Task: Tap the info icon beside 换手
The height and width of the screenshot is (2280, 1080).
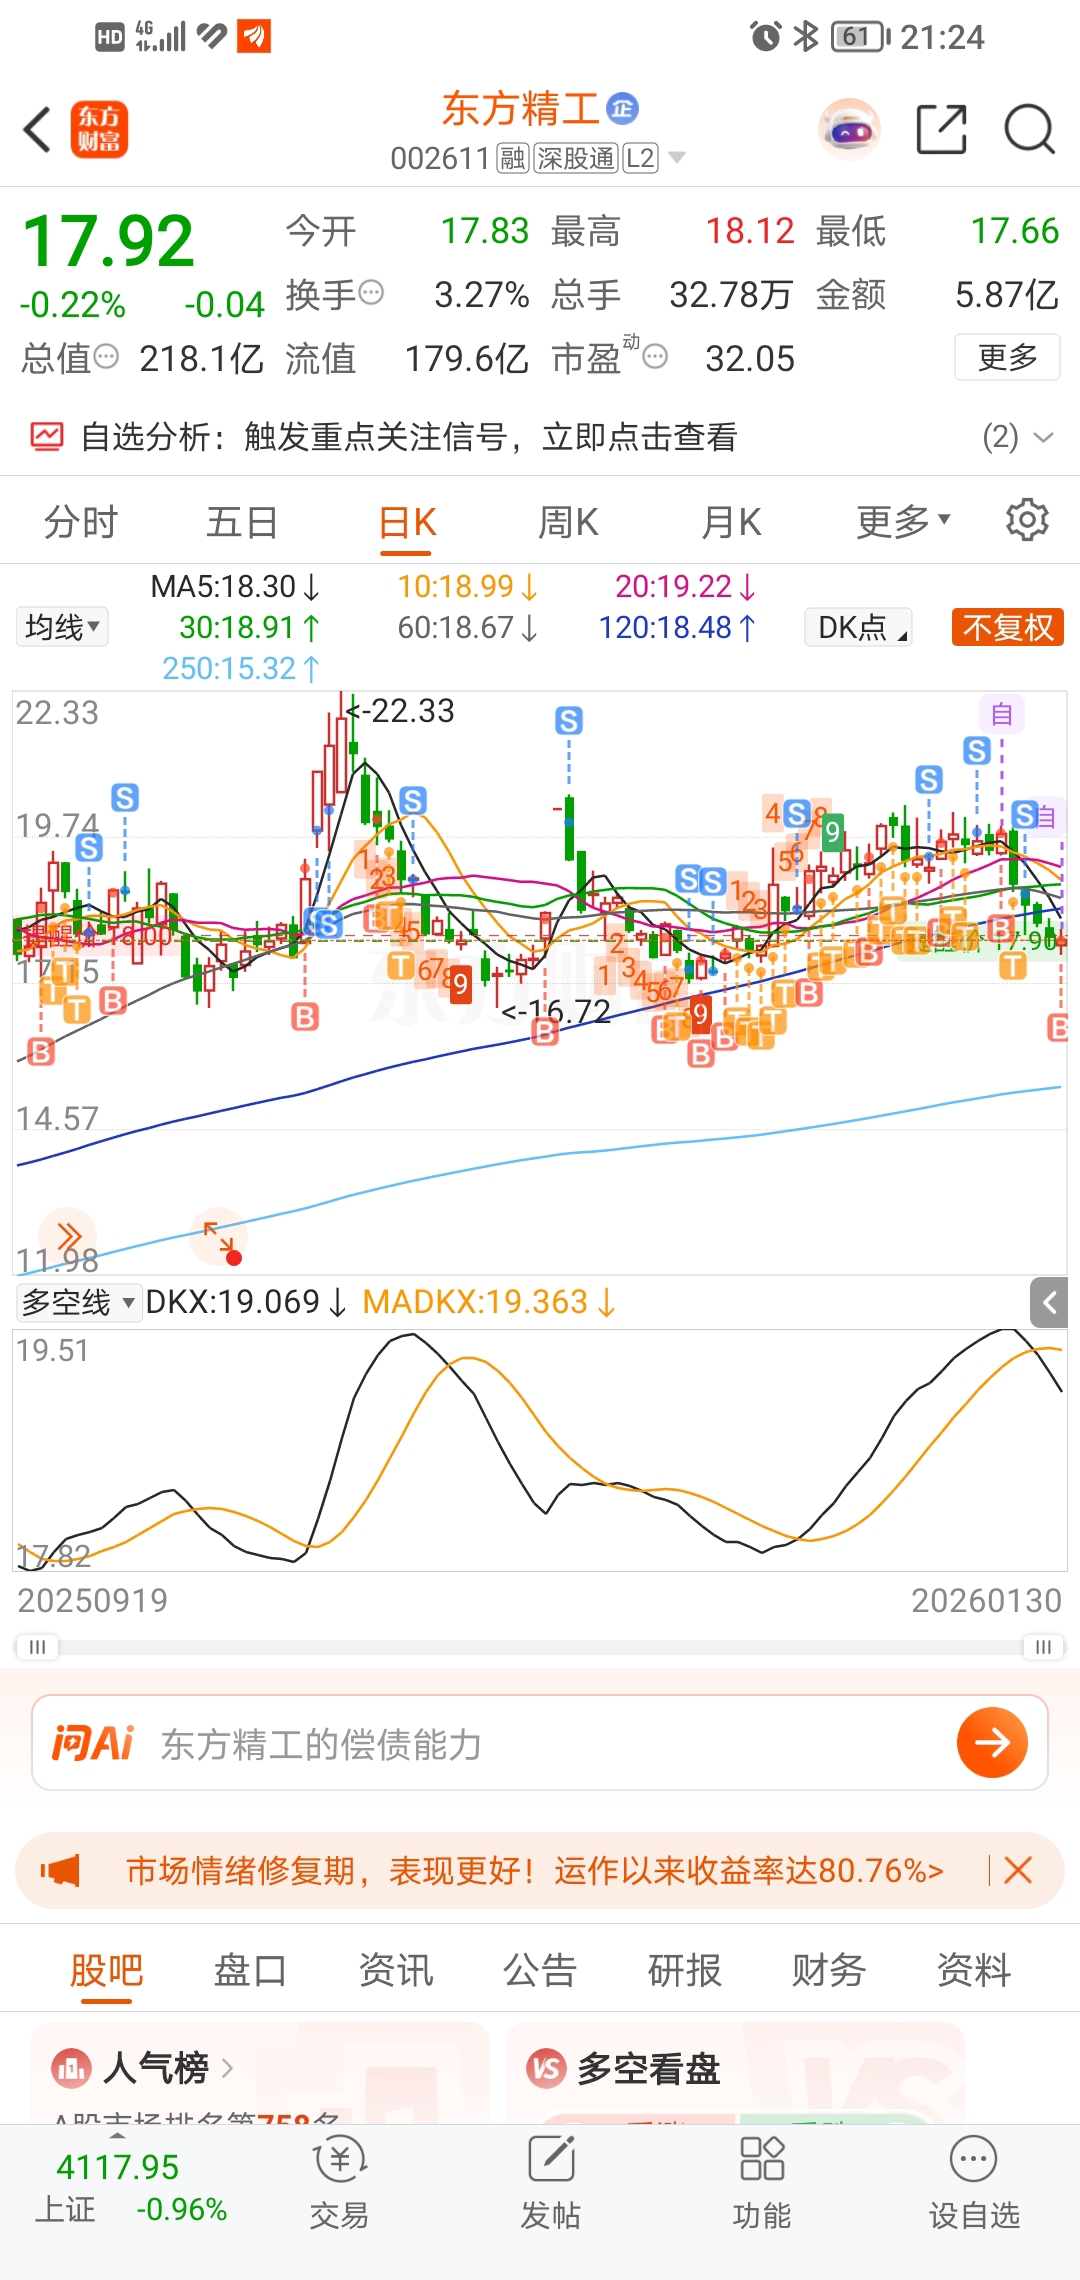Action: point(371,293)
